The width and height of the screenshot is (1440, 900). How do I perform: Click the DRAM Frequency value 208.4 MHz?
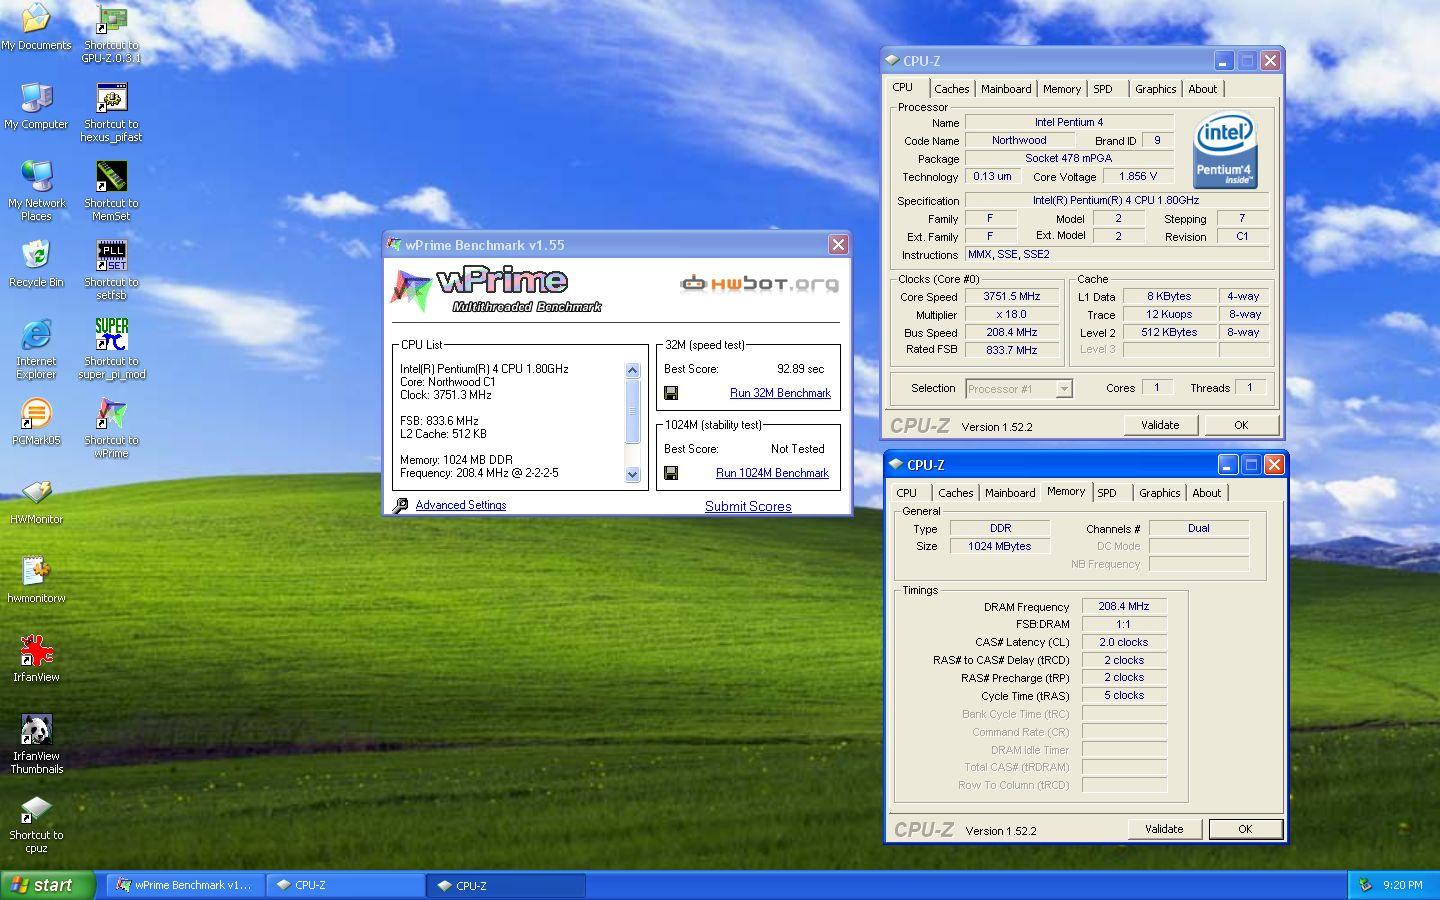click(1124, 606)
